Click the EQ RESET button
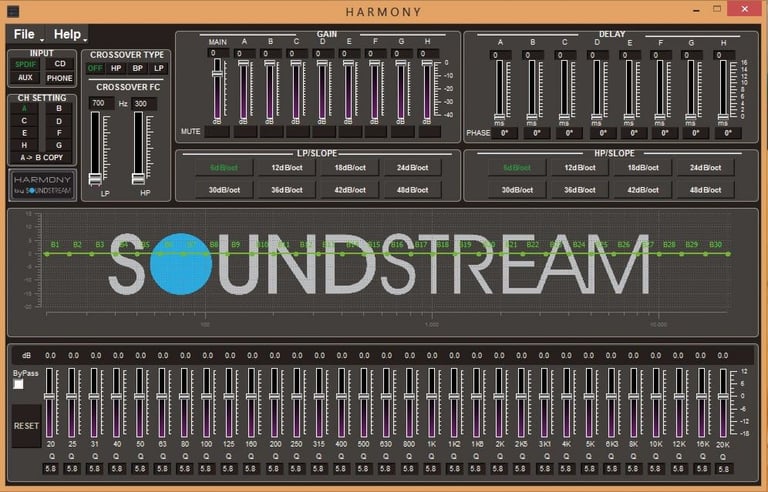 click(x=26, y=426)
